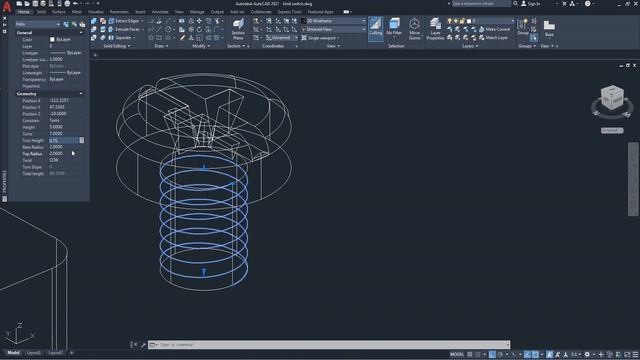Click the Position X value

pyautogui.click(x=59, y=100)
